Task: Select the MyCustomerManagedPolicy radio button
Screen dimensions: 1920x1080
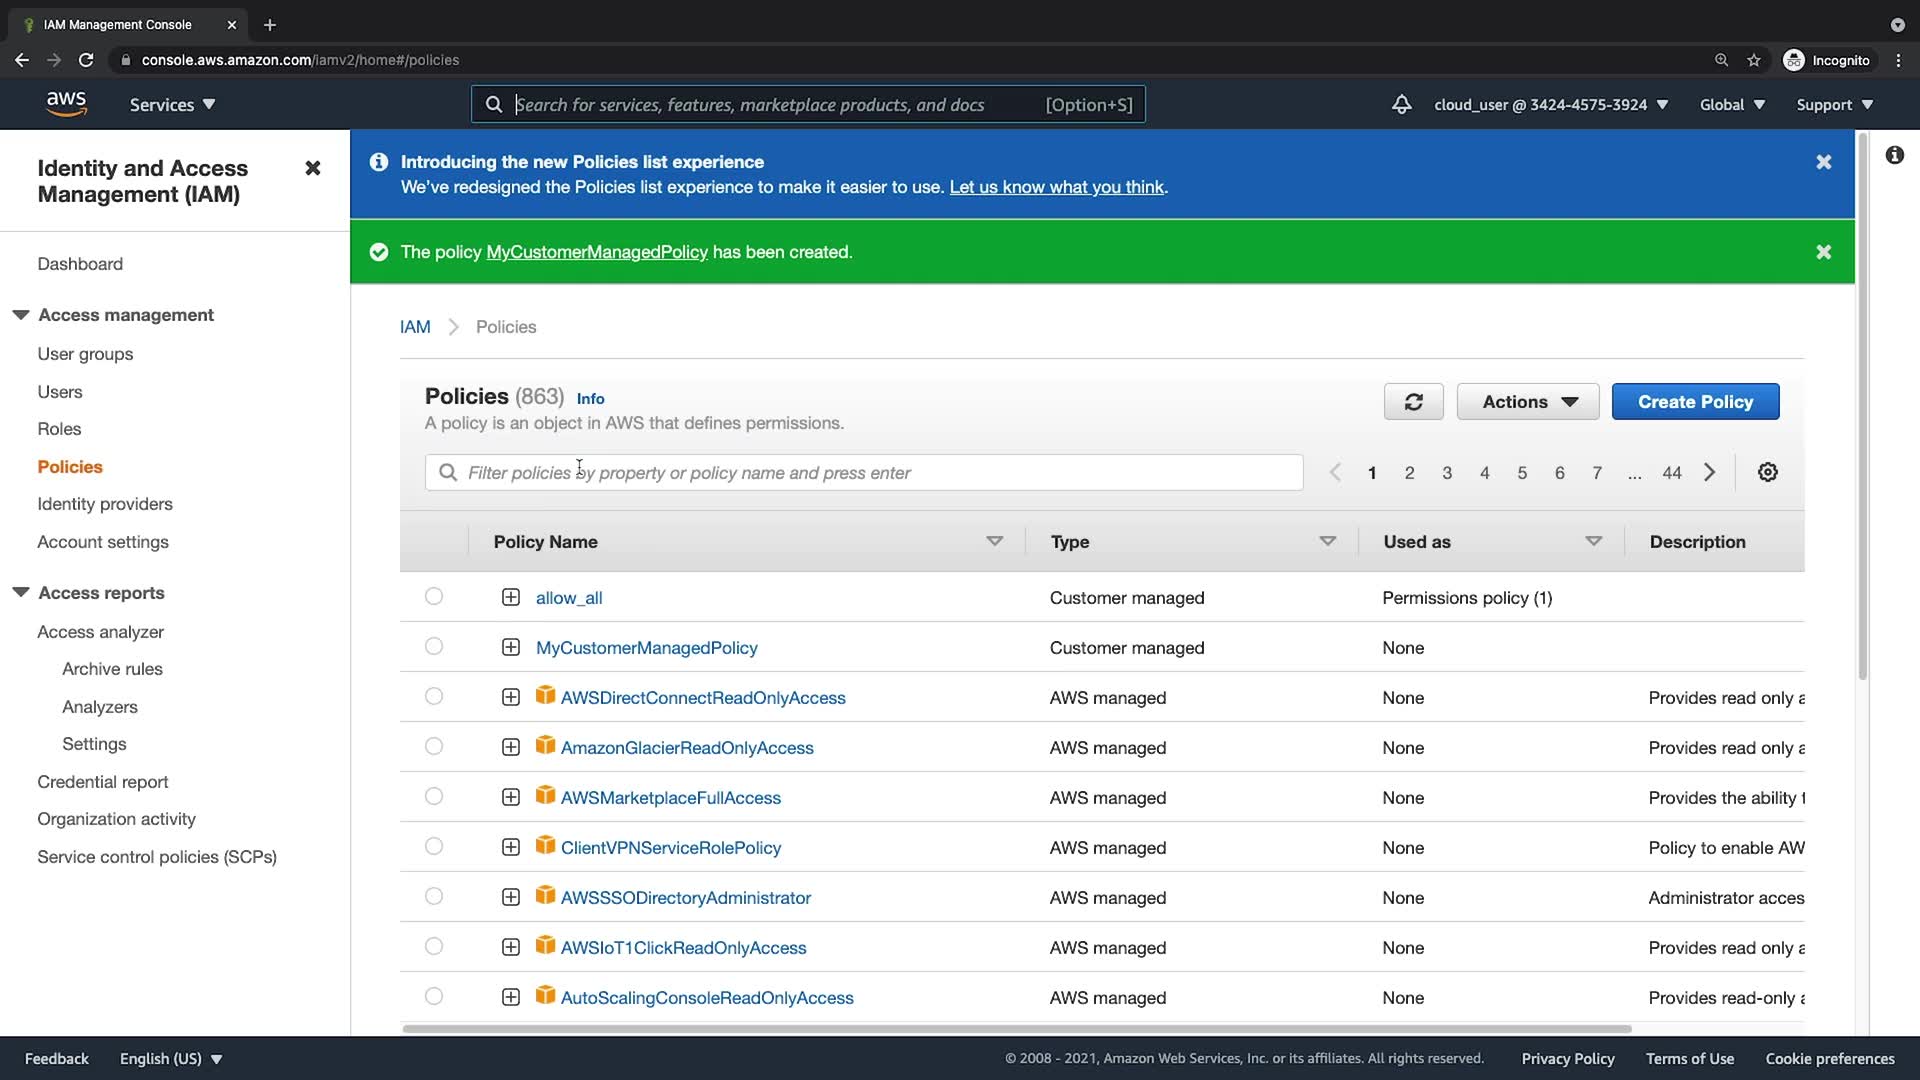Action: click(433, 647)
